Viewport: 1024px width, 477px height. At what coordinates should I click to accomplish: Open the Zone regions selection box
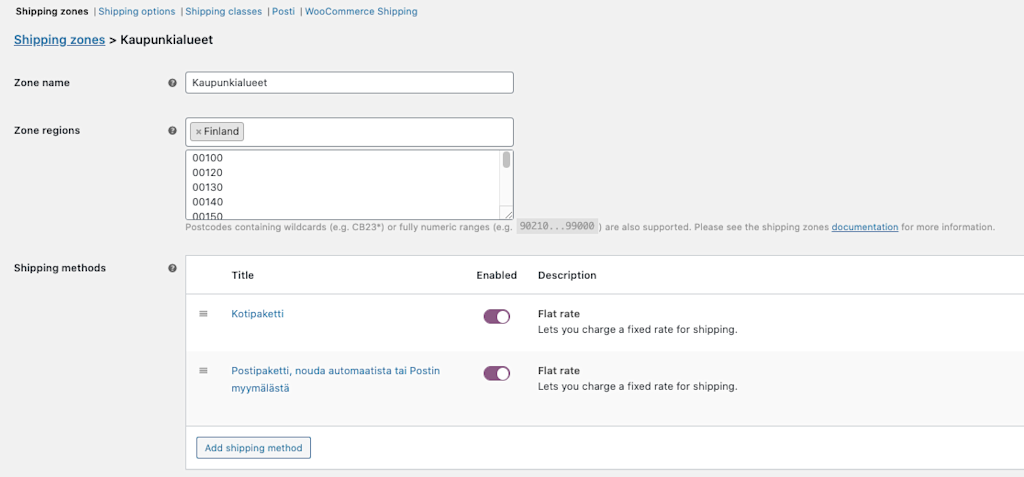(349, 132)
